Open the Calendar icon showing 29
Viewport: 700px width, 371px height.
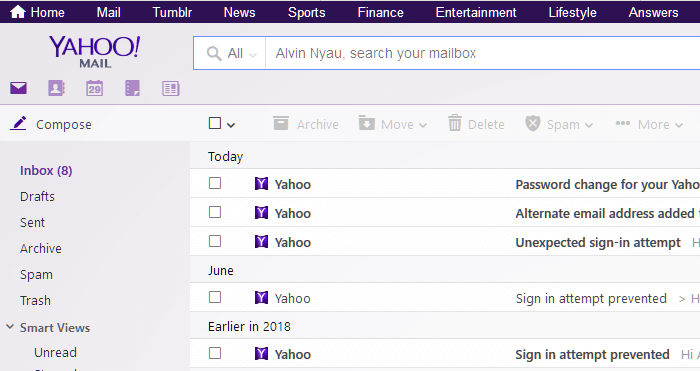(94, 88)
